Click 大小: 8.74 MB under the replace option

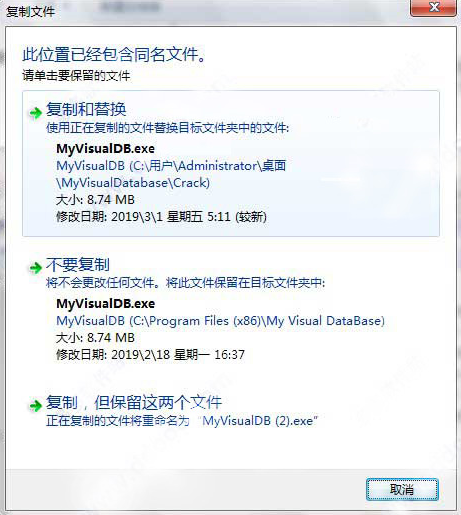tap(95, 200)
